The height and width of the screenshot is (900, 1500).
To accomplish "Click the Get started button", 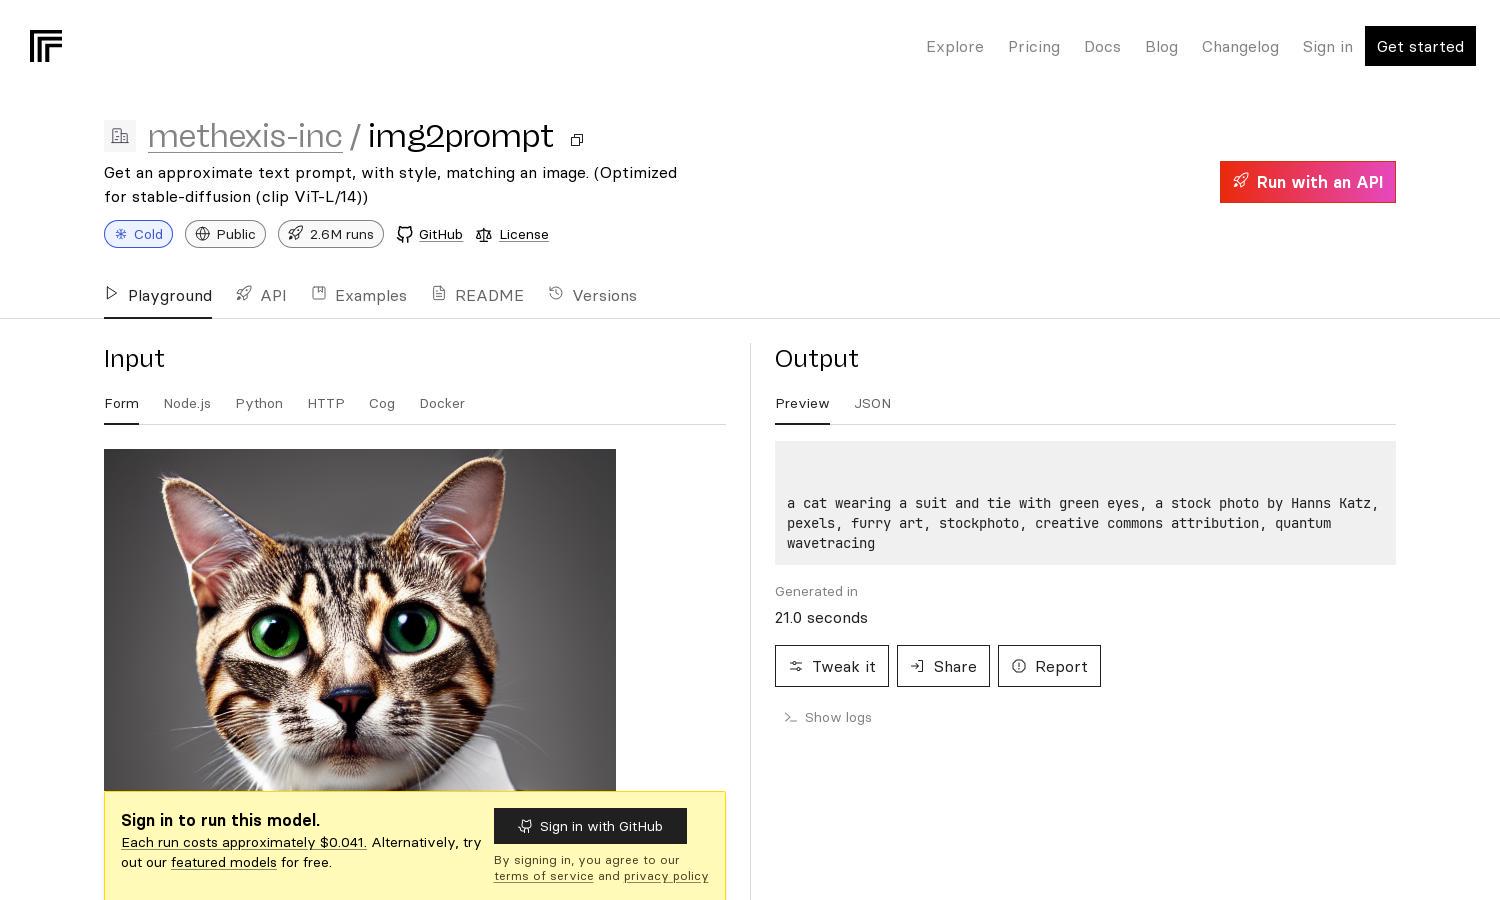I will [1420, 46].
